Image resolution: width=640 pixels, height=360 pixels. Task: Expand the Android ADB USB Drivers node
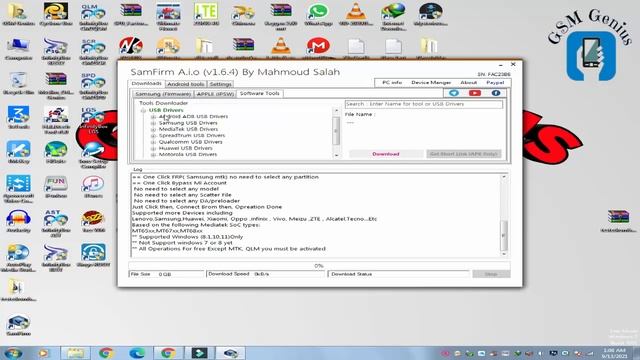pyautogui.click(x=153, y=117)
